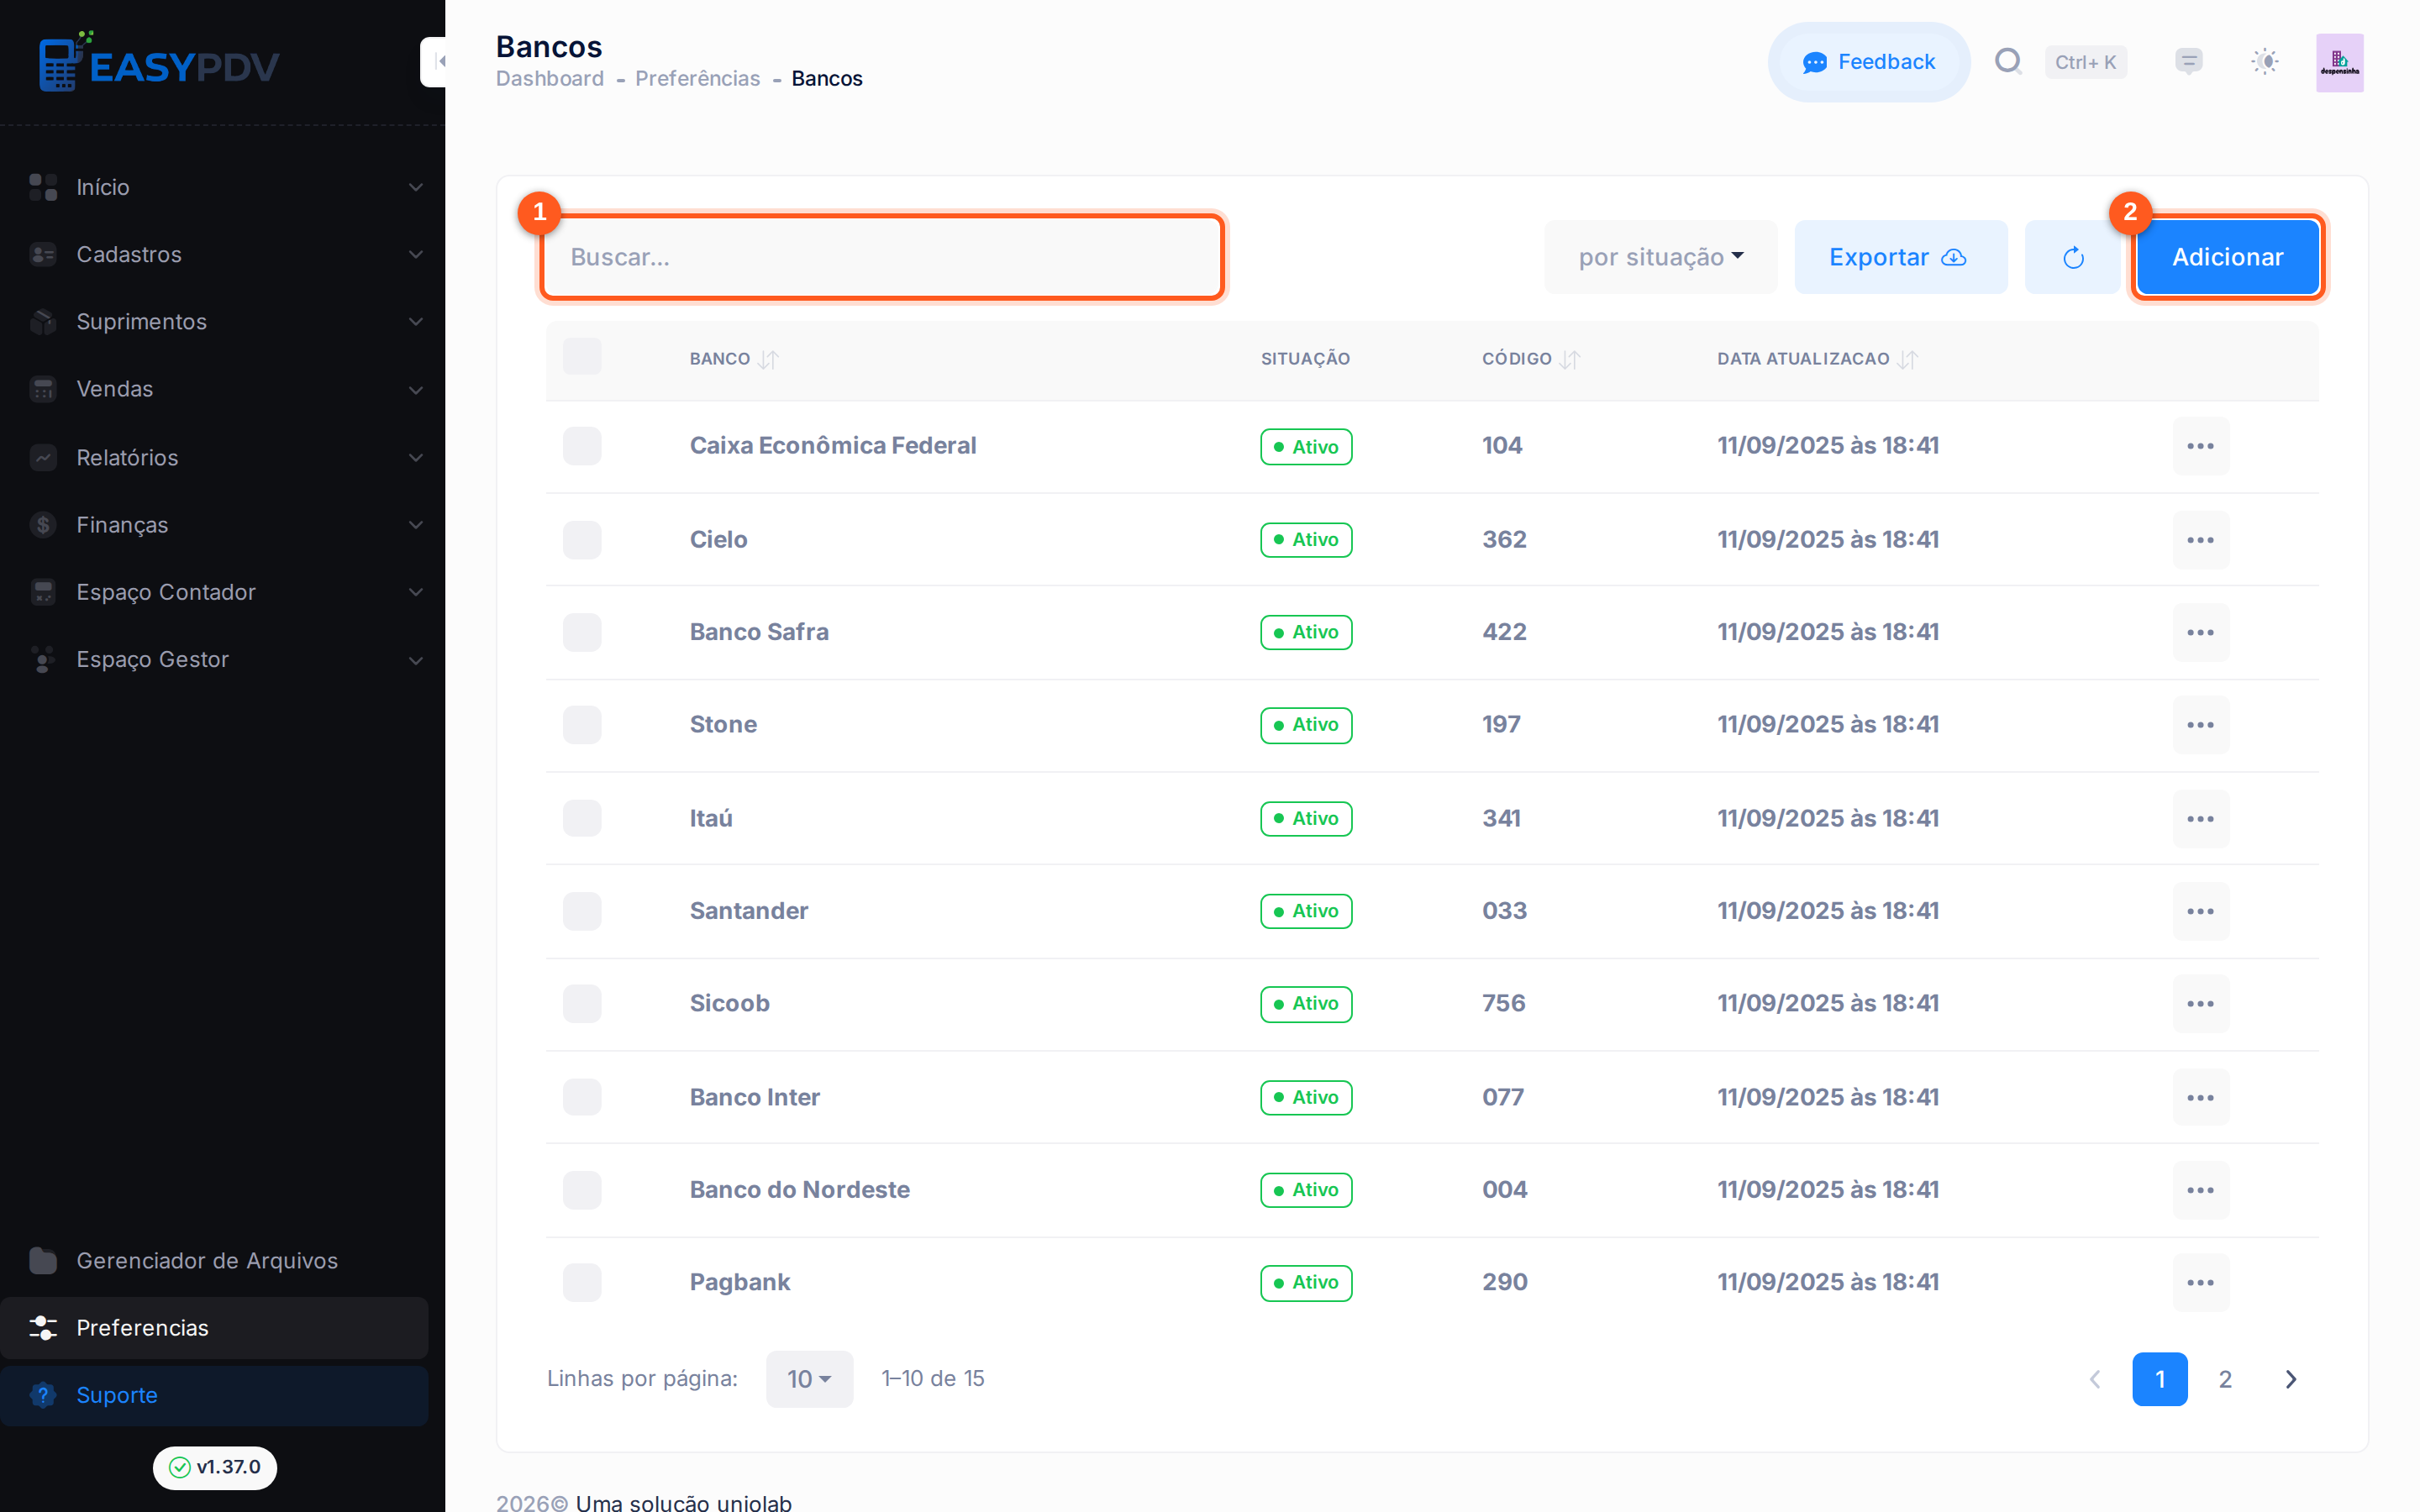
Task: Check the Banco Inter row checkbox
Action: point(582,1098)
